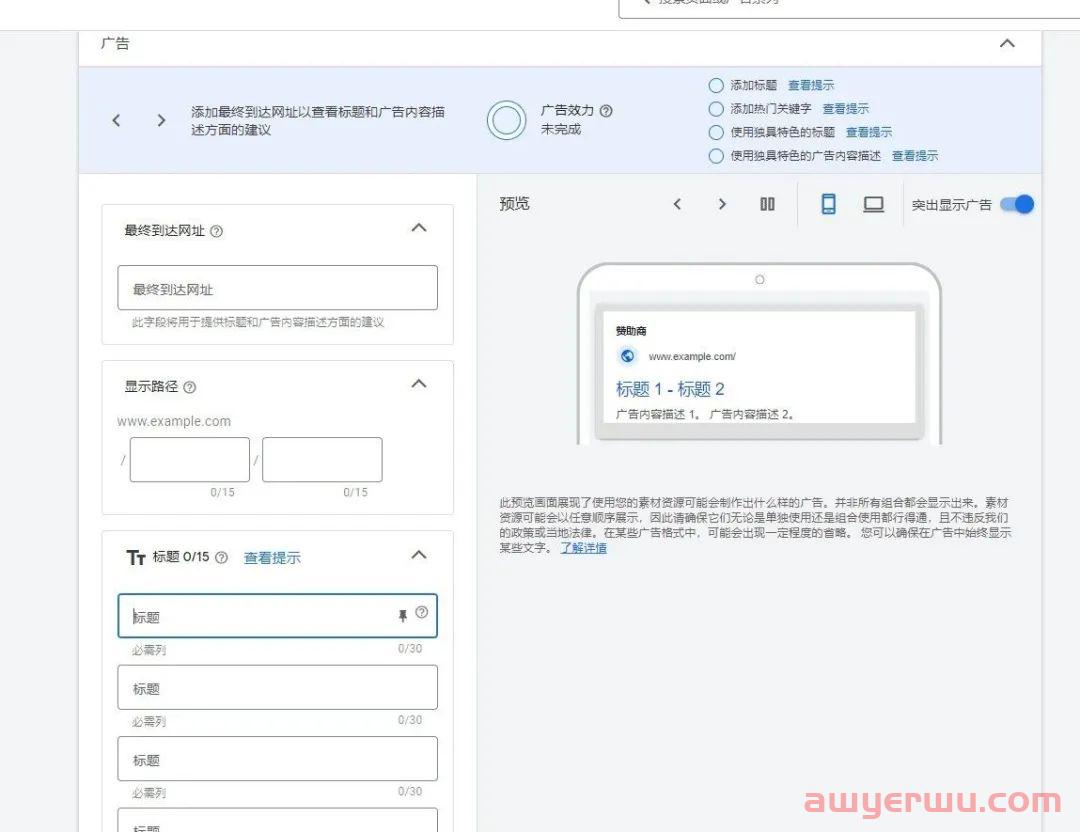The width and height of the screenshot is (1080, 832).
Task: Focus the second display path field
Action: (x=322, y=459)
